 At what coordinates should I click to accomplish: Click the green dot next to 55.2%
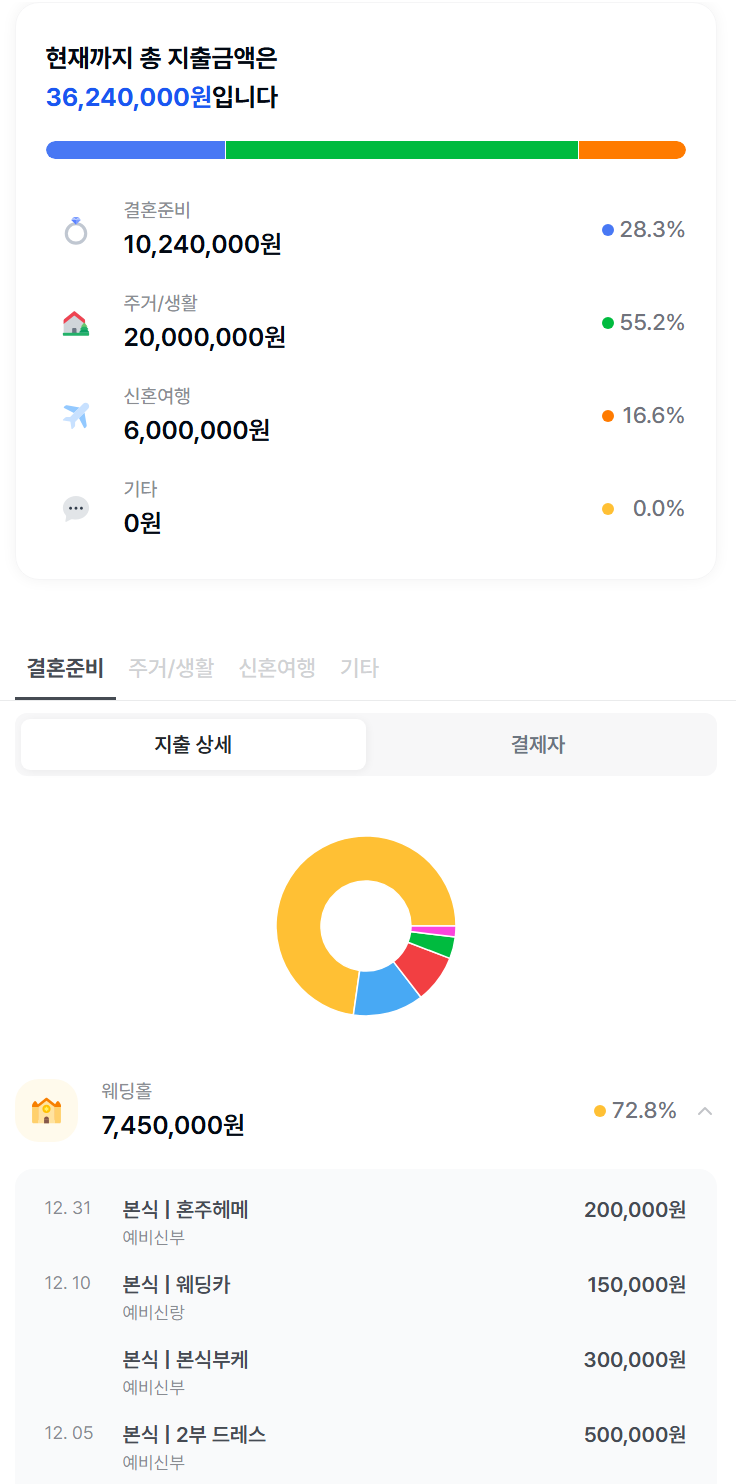click(607, 323)
